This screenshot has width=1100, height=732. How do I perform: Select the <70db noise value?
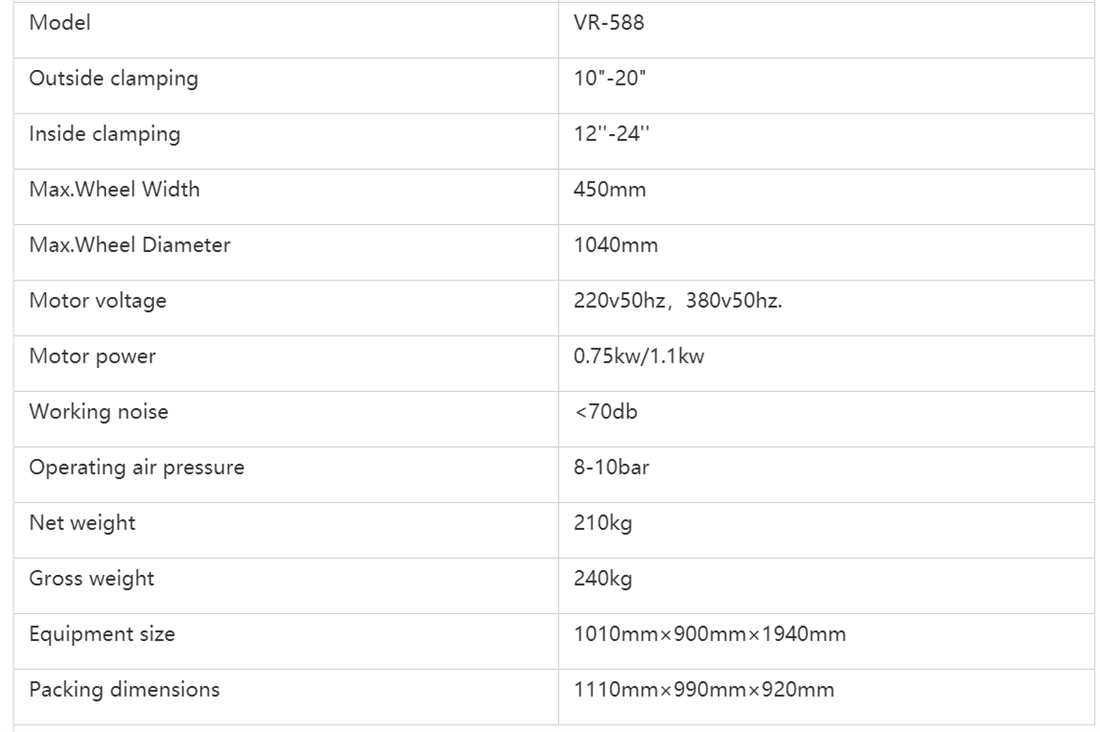coord(605,411)
